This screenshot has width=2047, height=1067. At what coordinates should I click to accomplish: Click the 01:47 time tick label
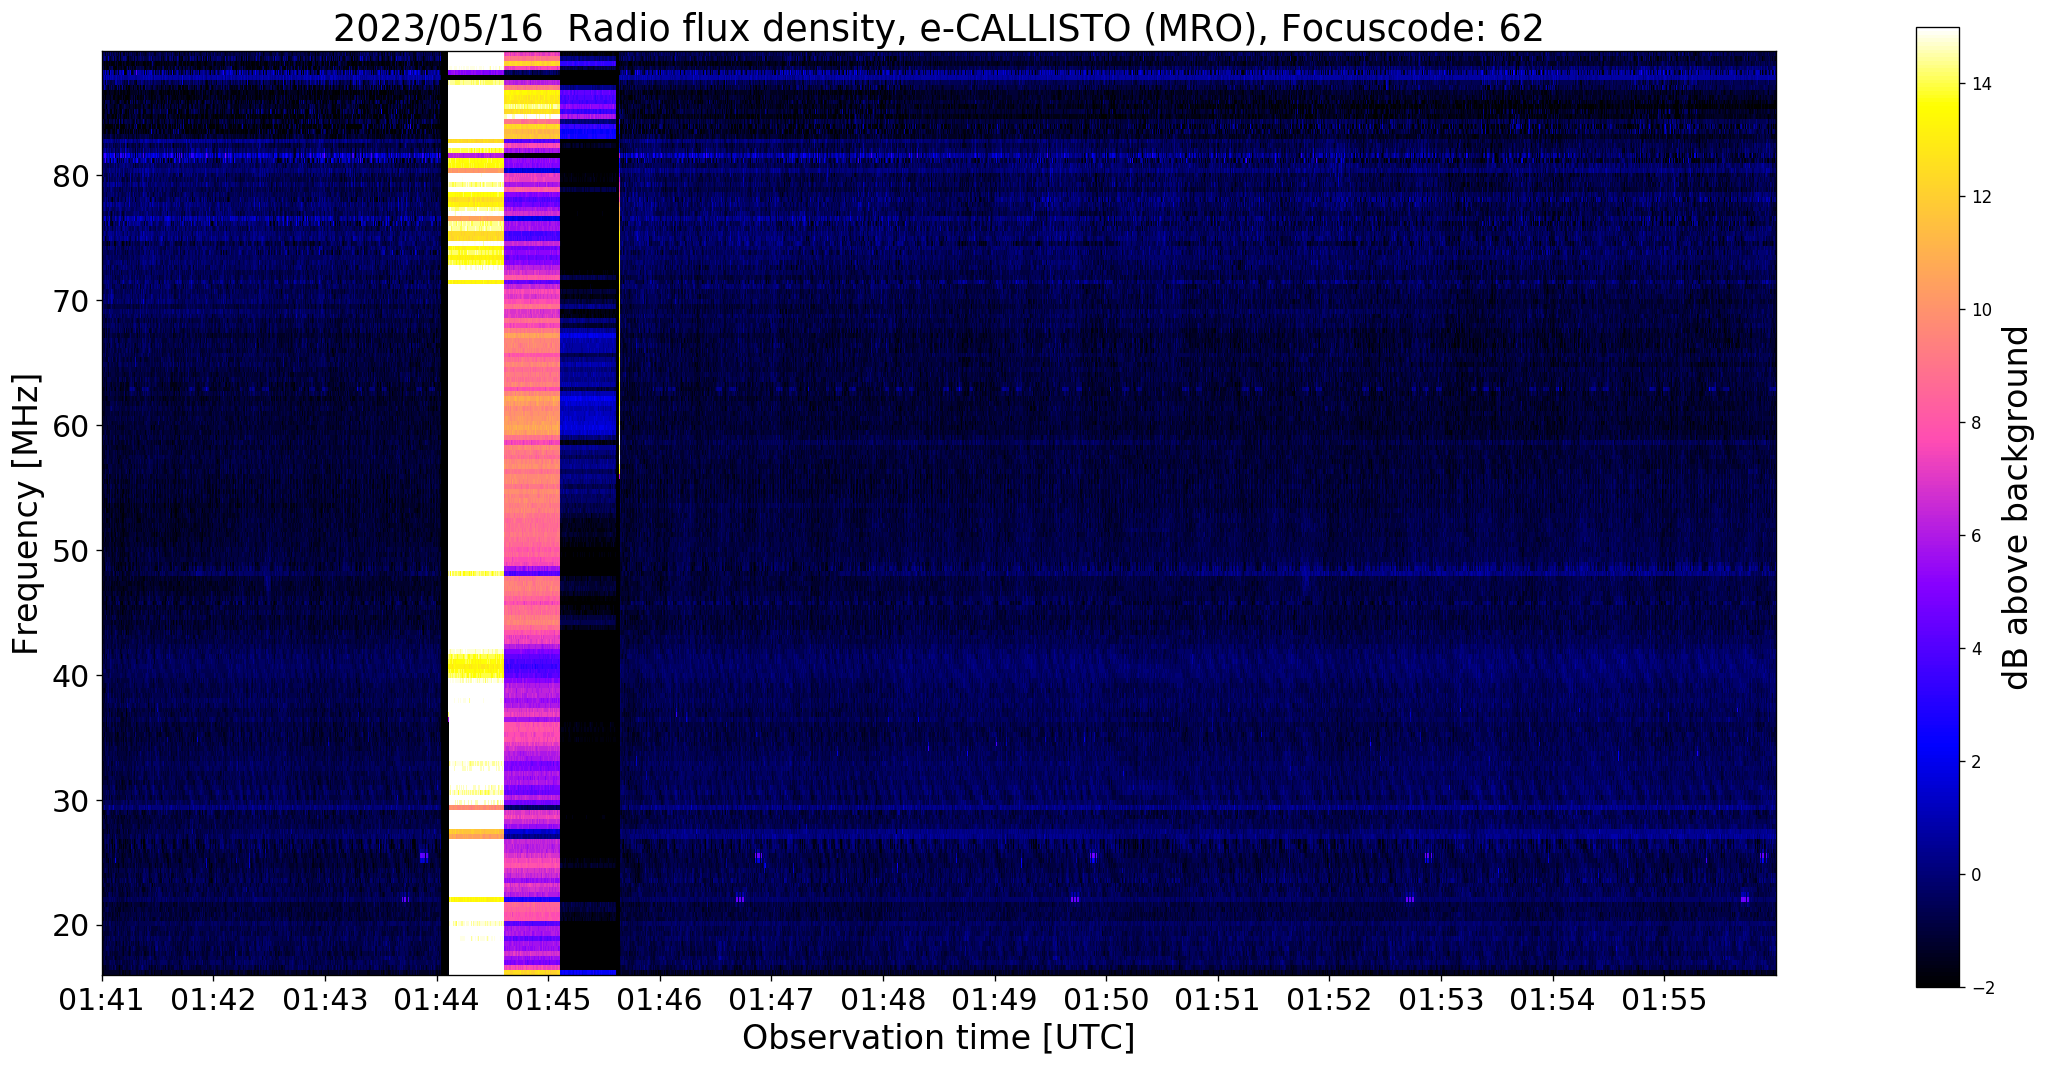771,1000
